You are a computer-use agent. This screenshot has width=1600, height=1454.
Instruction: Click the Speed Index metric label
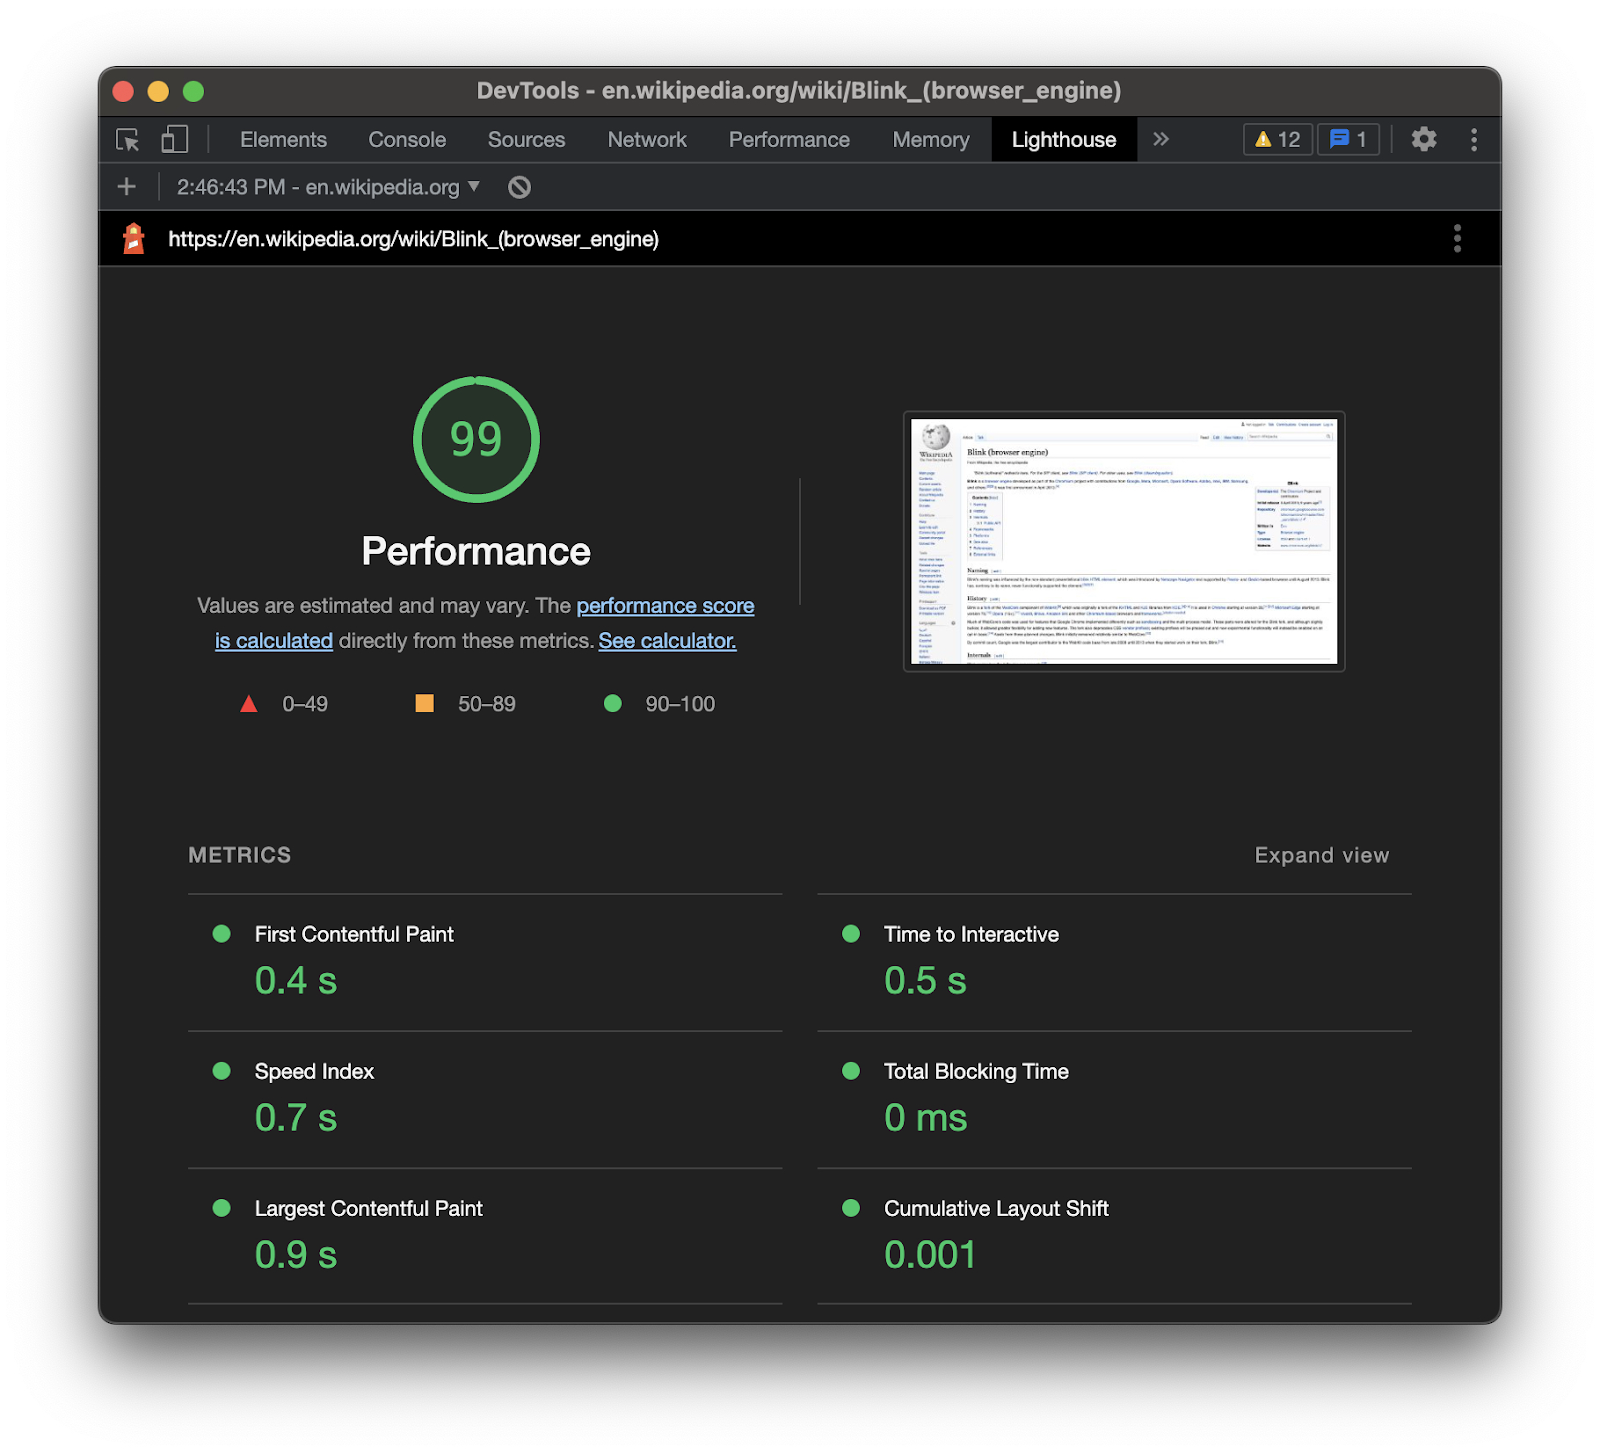(x=314, y=1071)
